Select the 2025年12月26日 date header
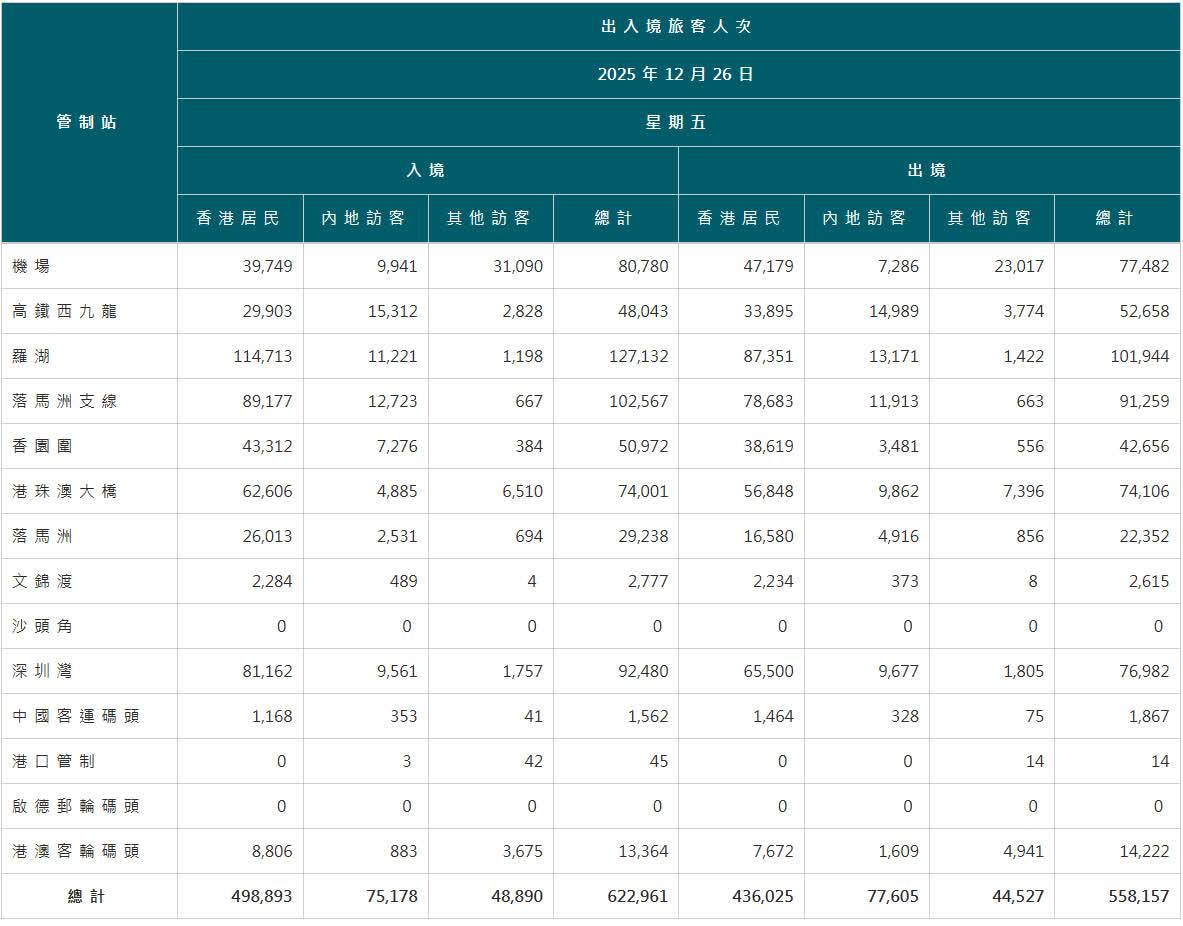Image resolution: width=1183 pixels, height=926 pixels. 676,75
